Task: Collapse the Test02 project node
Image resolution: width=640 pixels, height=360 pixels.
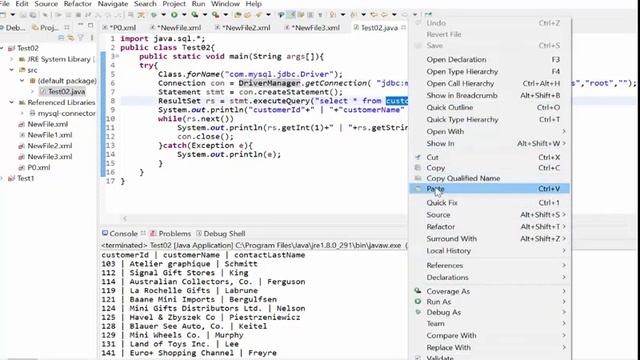Action: [x=2, y=48]
